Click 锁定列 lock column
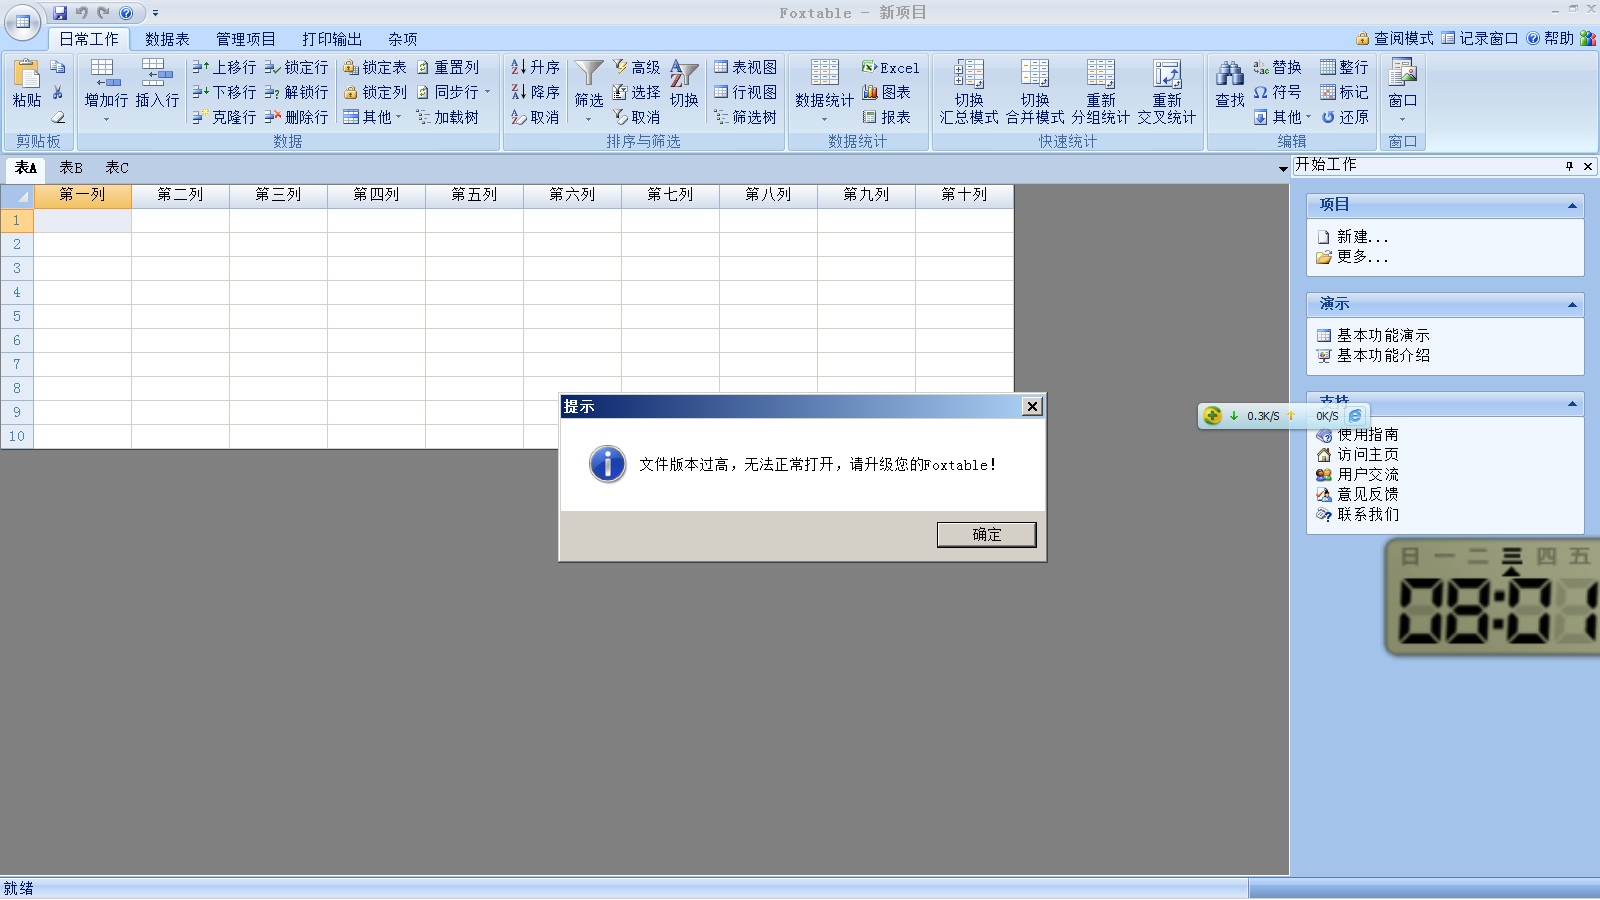The image size is (1600, 900). click(375, 92)
